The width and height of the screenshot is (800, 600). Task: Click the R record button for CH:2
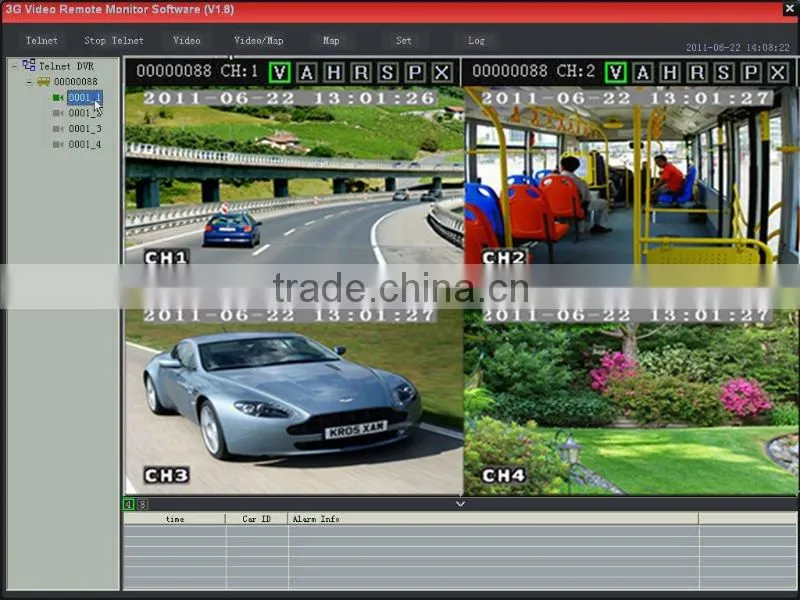pos(697,72)
